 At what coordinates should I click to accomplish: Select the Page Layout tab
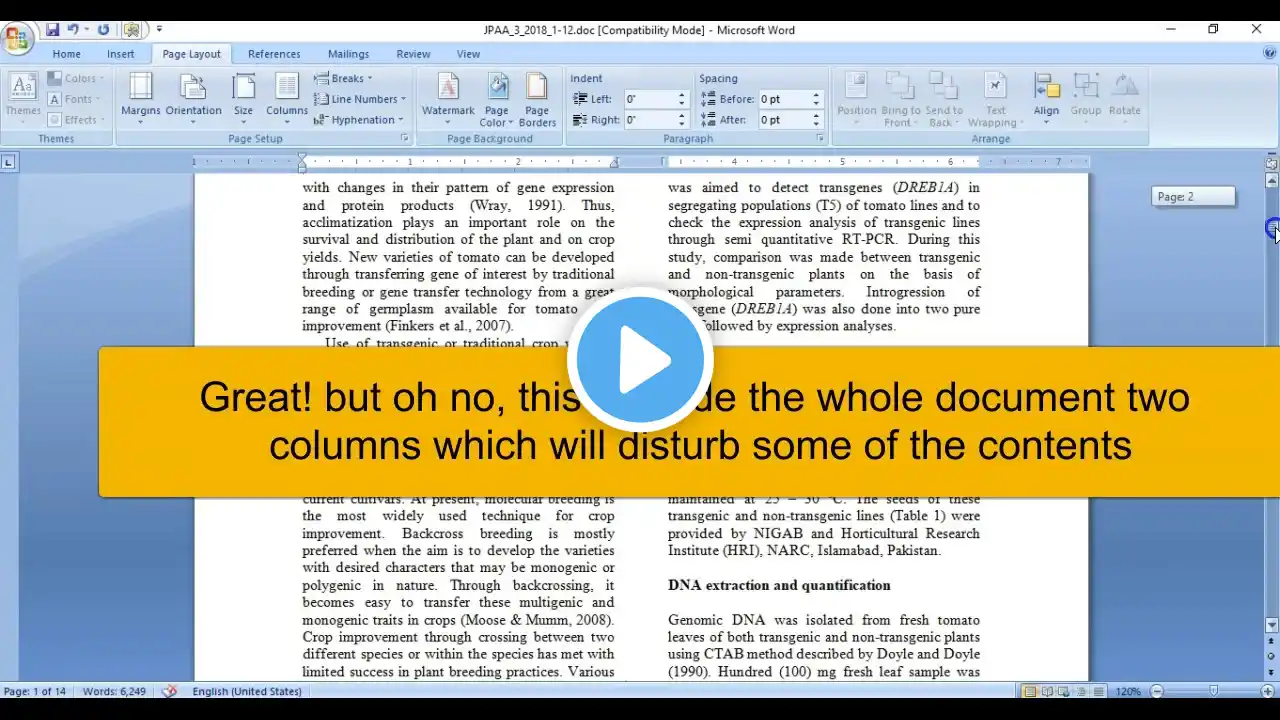coord(191,54)
